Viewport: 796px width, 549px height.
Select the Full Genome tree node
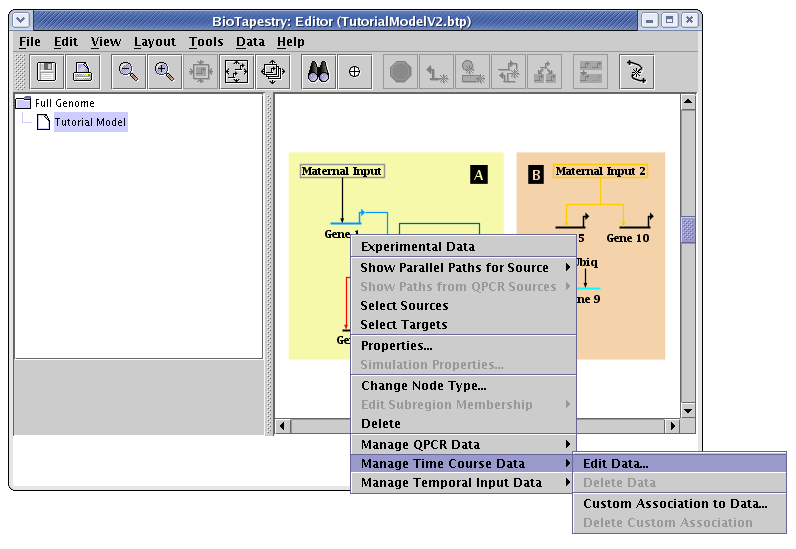coord(64,103)
